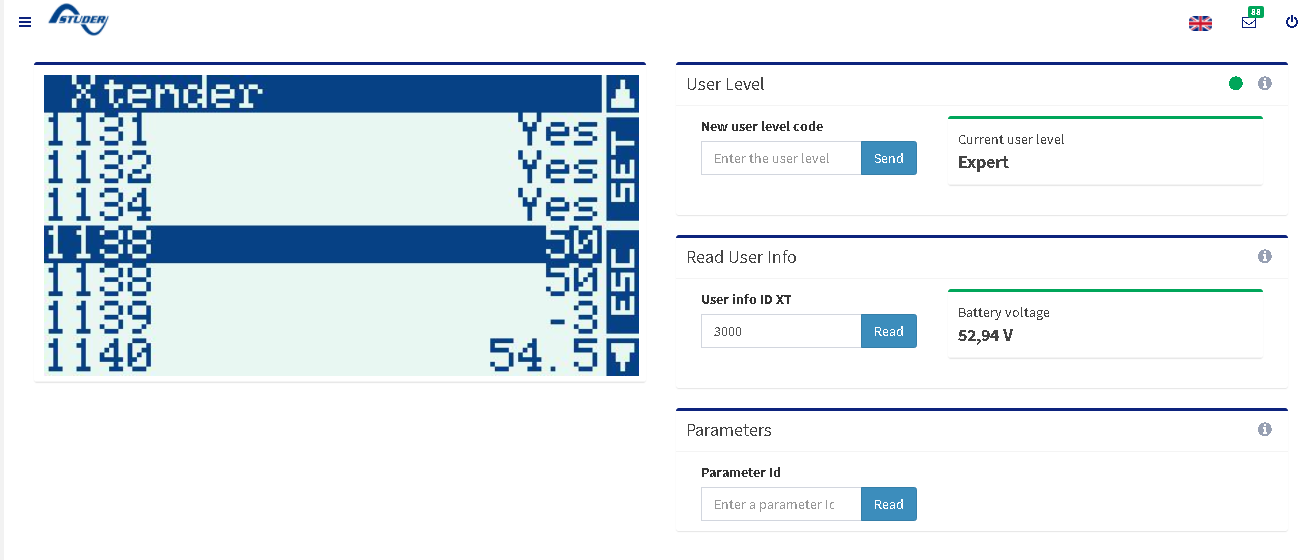Viewport: 1308px width, 560px height.
Task: Focus the Parameter Id input field
Action: coord(781,504)
